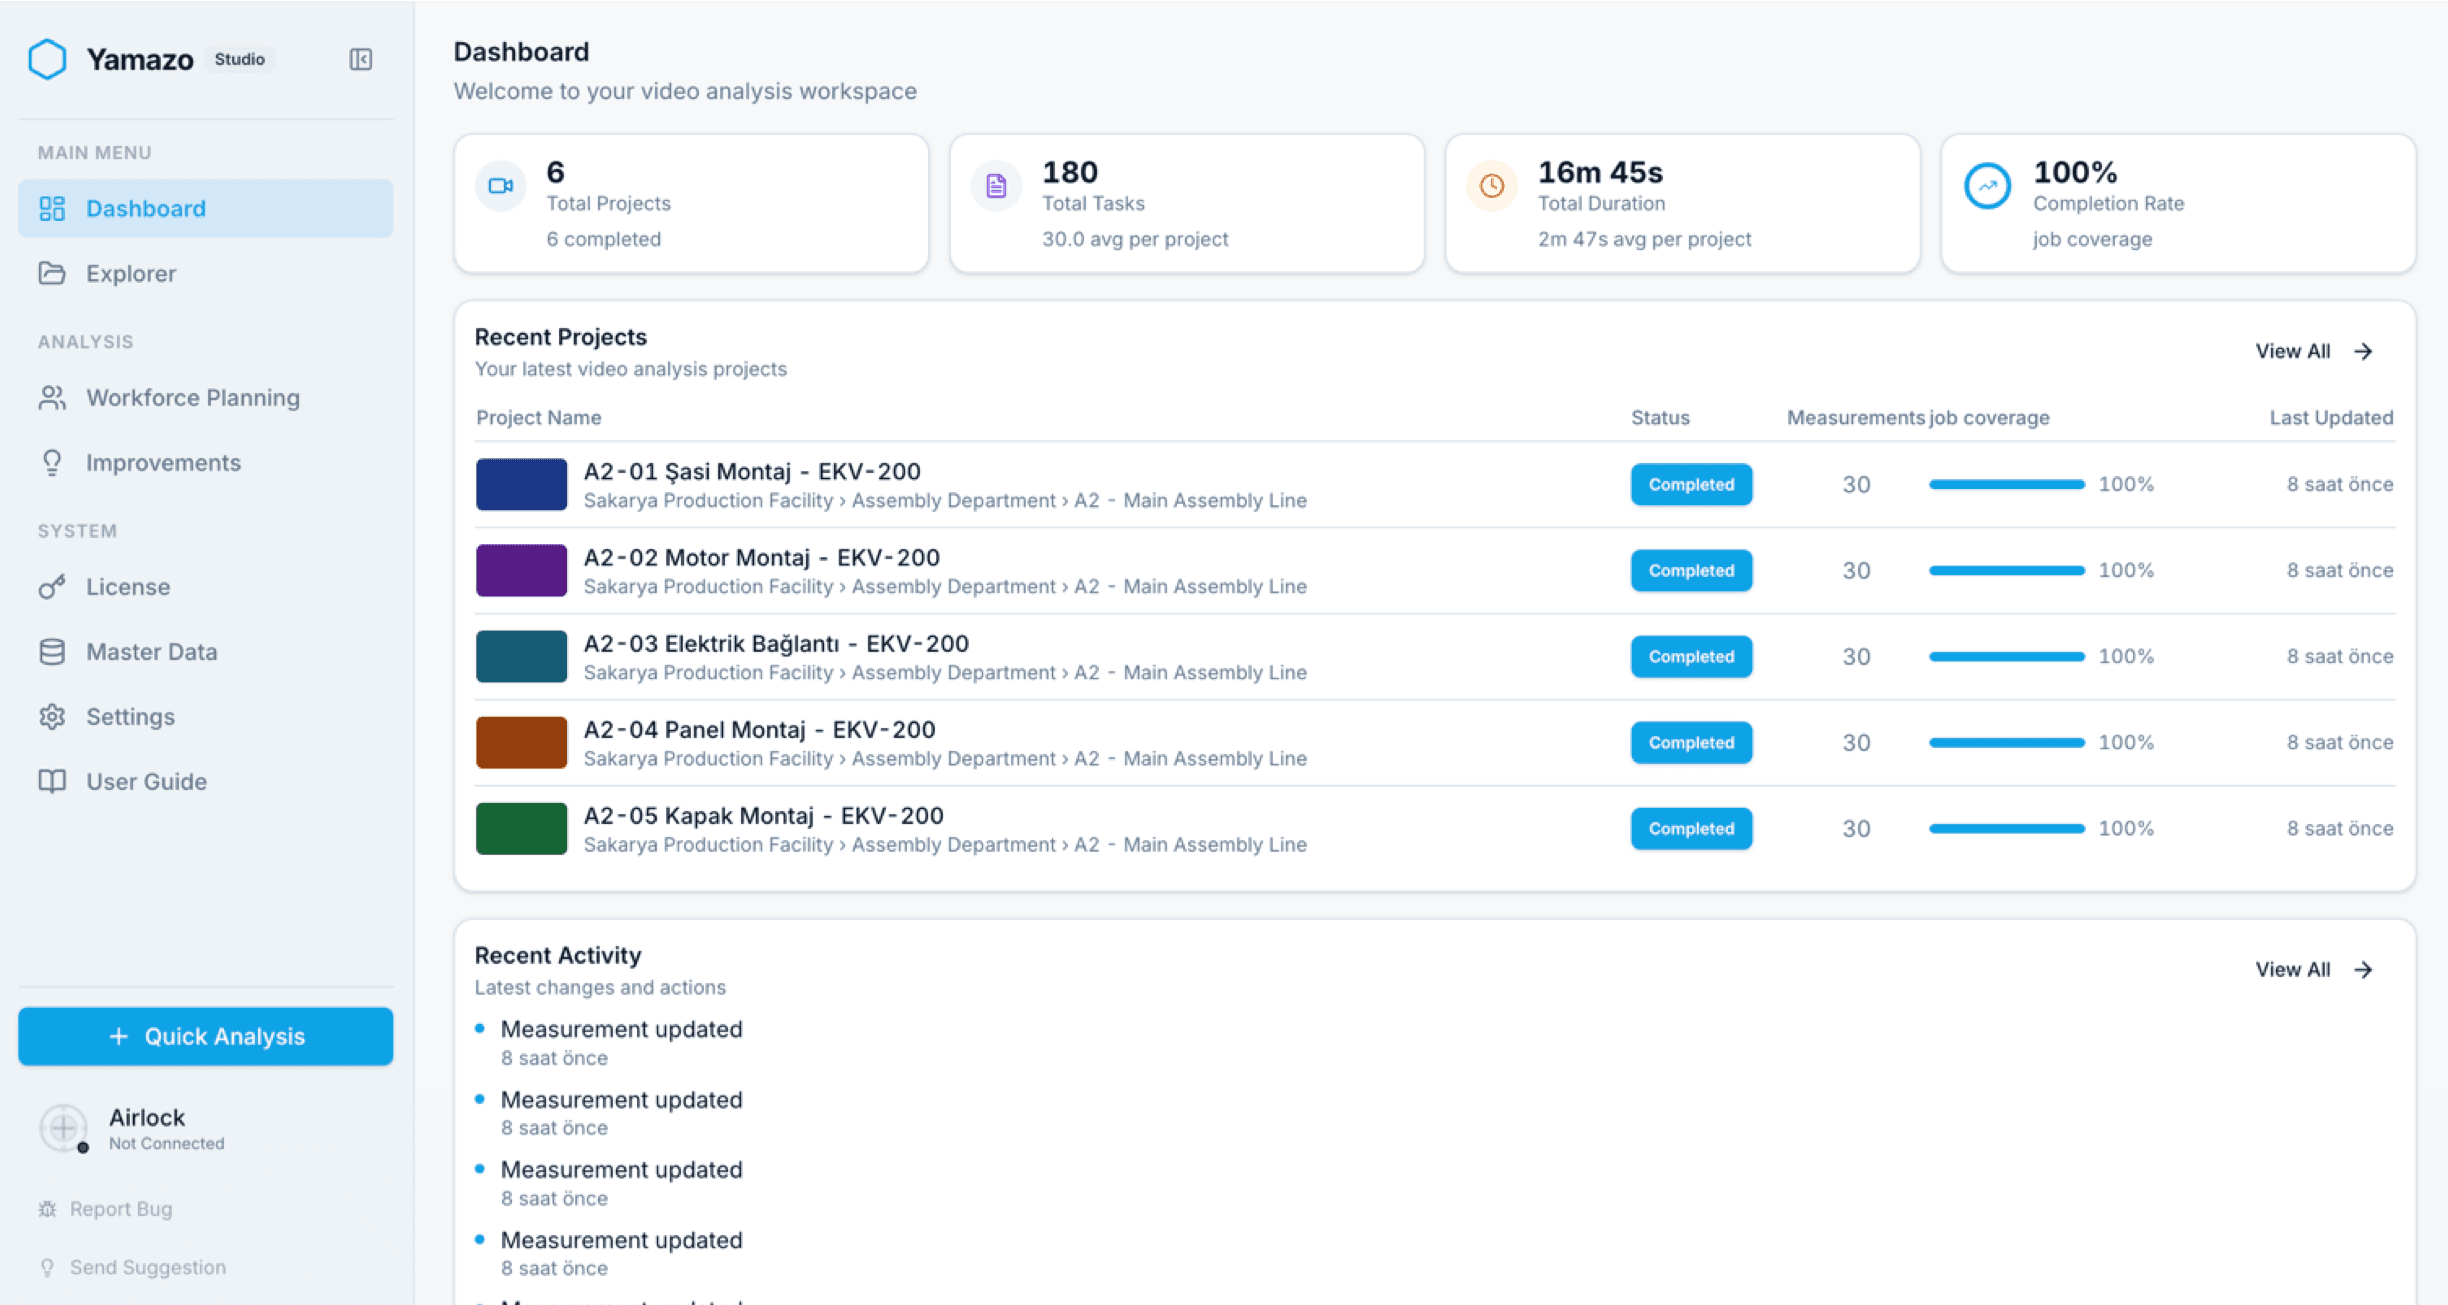The image size is (2448, 1305).
Task: Open the User Guide
Action: click(205, 781)
